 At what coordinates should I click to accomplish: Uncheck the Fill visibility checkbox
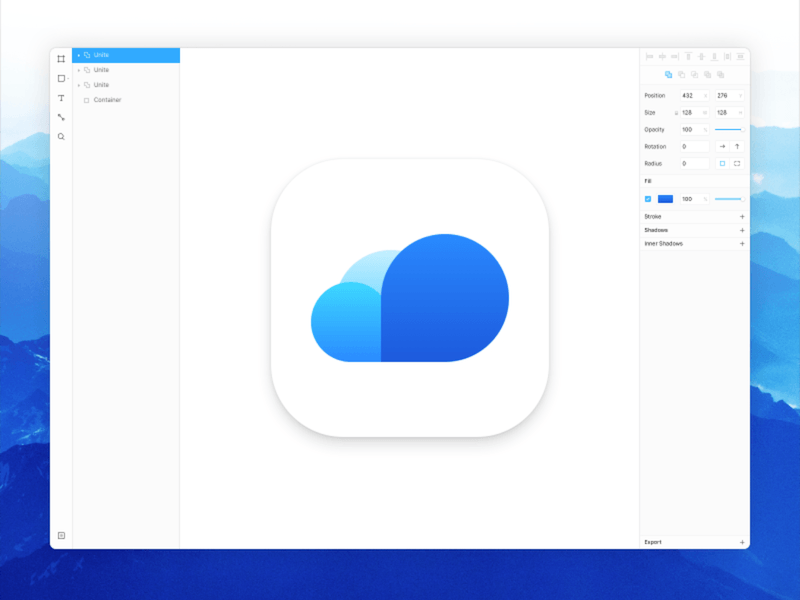647,199
